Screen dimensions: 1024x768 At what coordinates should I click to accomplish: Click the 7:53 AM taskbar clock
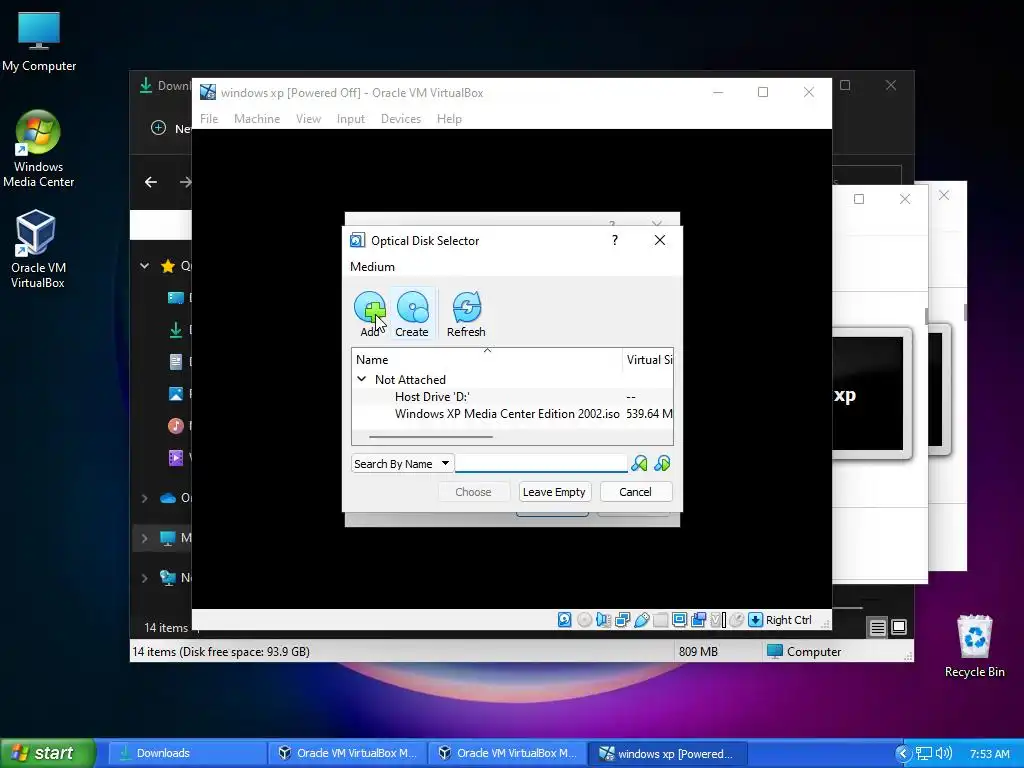tap(989, 754)
